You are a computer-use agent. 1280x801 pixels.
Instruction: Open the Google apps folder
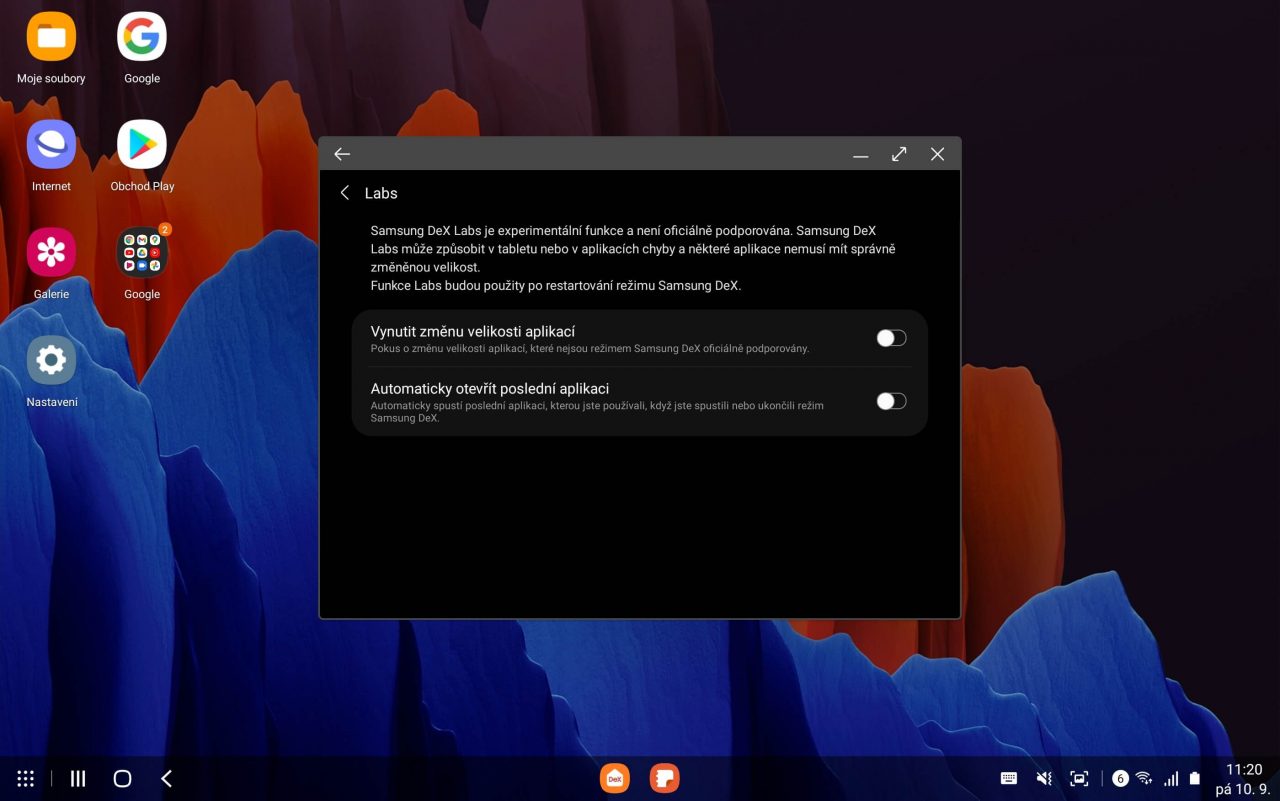pyautogui.click(x=142, y=252)
